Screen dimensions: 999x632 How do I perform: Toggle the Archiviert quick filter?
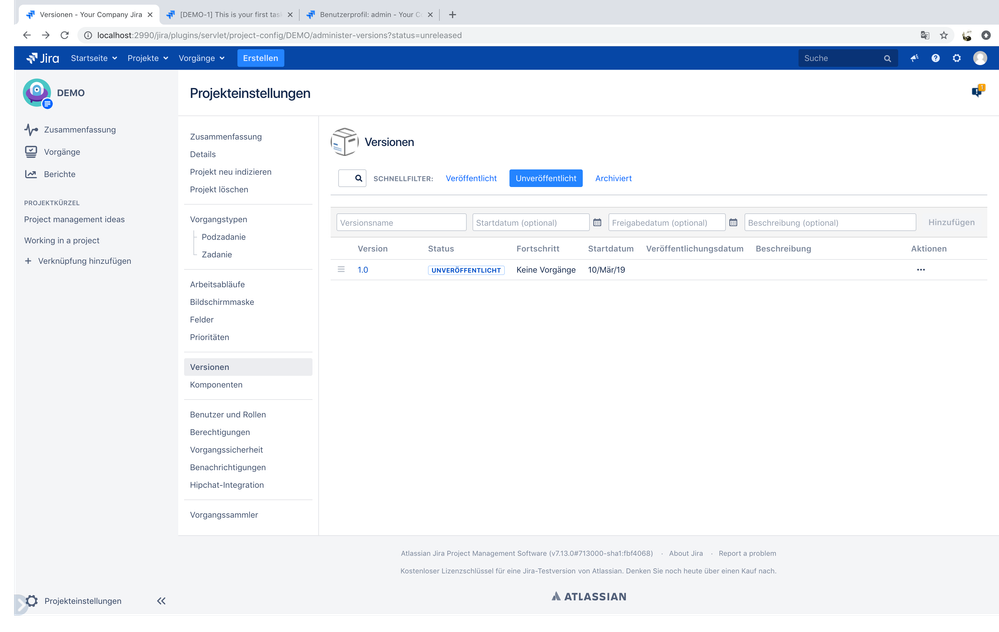(x=614, y=178)
